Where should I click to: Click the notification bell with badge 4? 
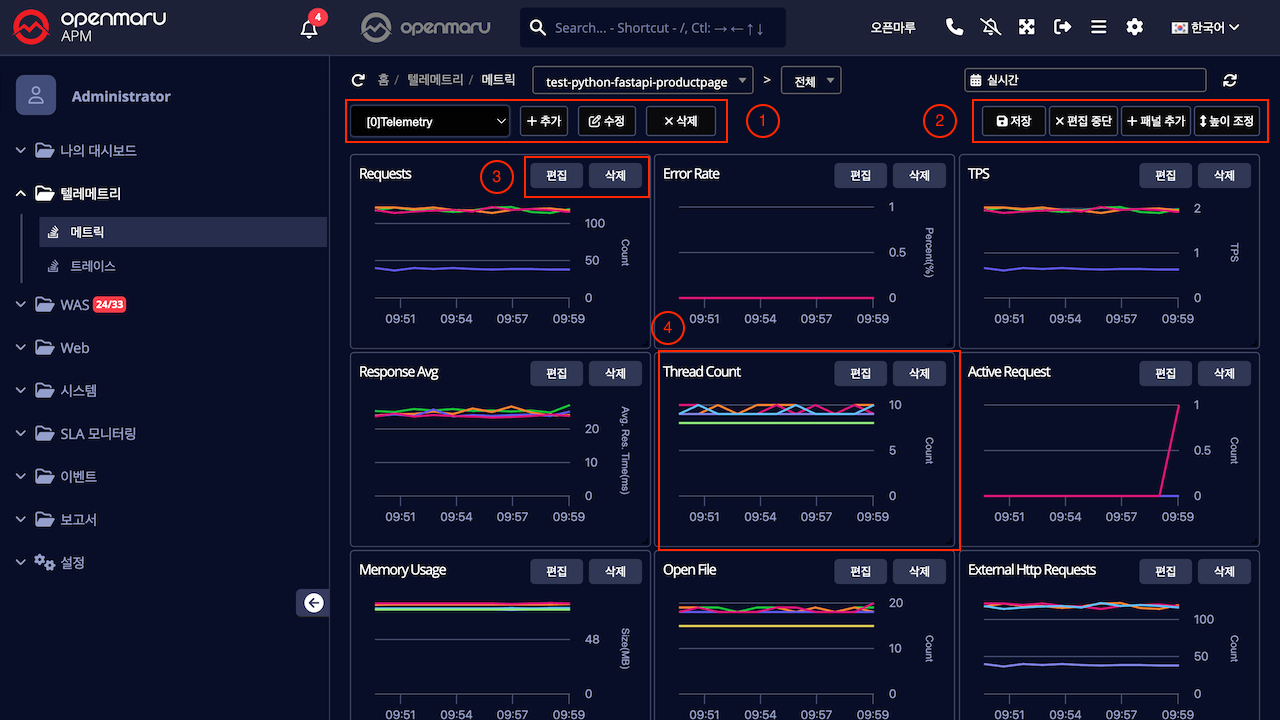click(310, 28)
